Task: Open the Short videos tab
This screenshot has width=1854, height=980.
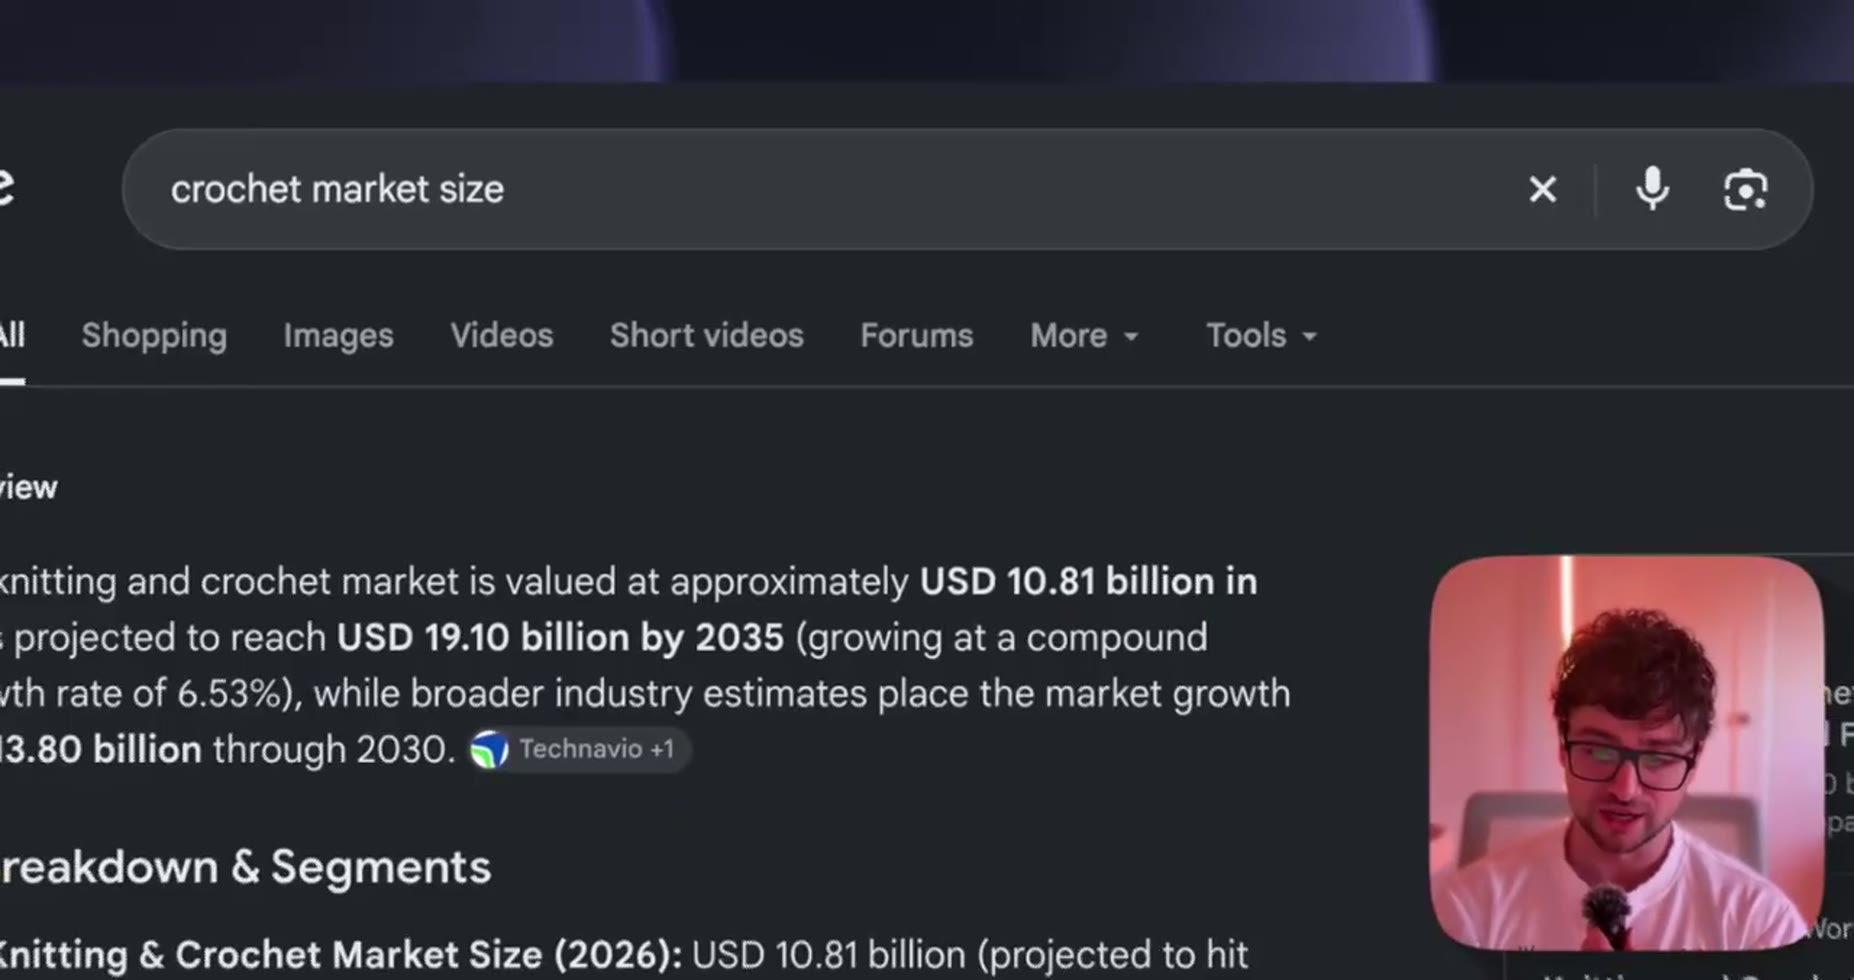Action: (x=706, y=335)
